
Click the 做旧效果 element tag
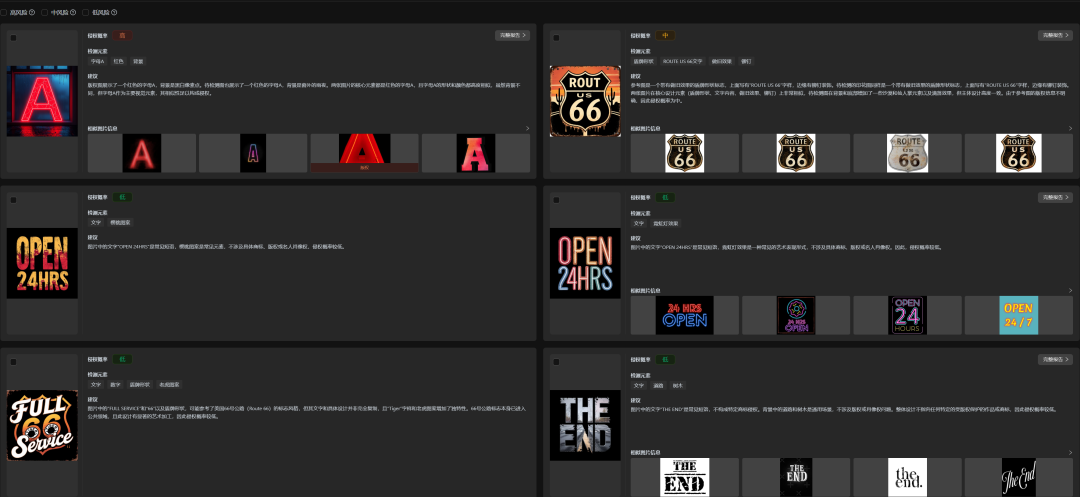tap(721, 61)
